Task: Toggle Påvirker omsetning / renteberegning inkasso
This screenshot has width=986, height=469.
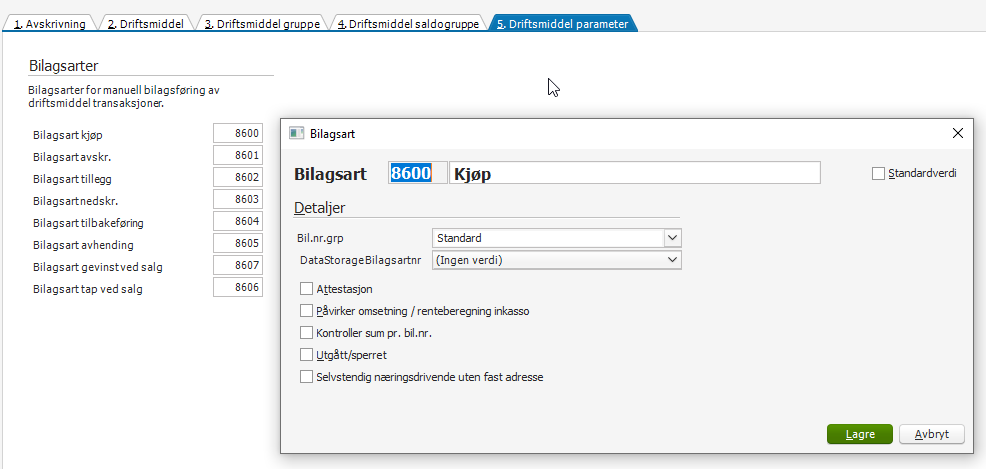Action: tap(307, 311)
